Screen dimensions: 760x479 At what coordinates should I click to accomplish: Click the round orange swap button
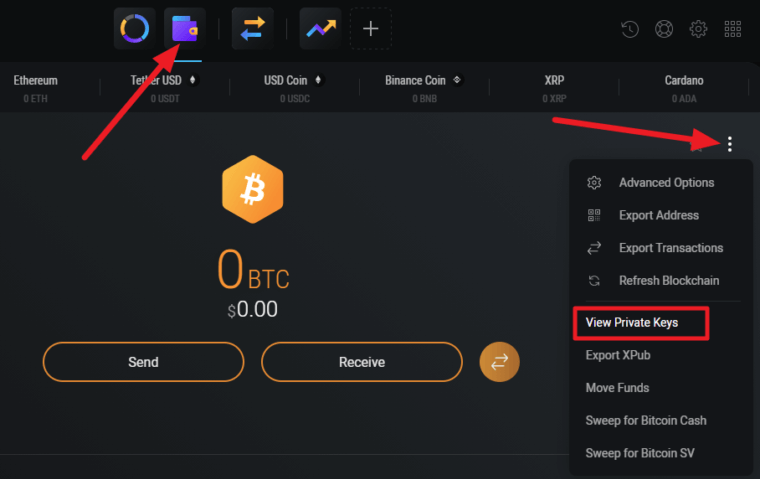click(499, 362)
